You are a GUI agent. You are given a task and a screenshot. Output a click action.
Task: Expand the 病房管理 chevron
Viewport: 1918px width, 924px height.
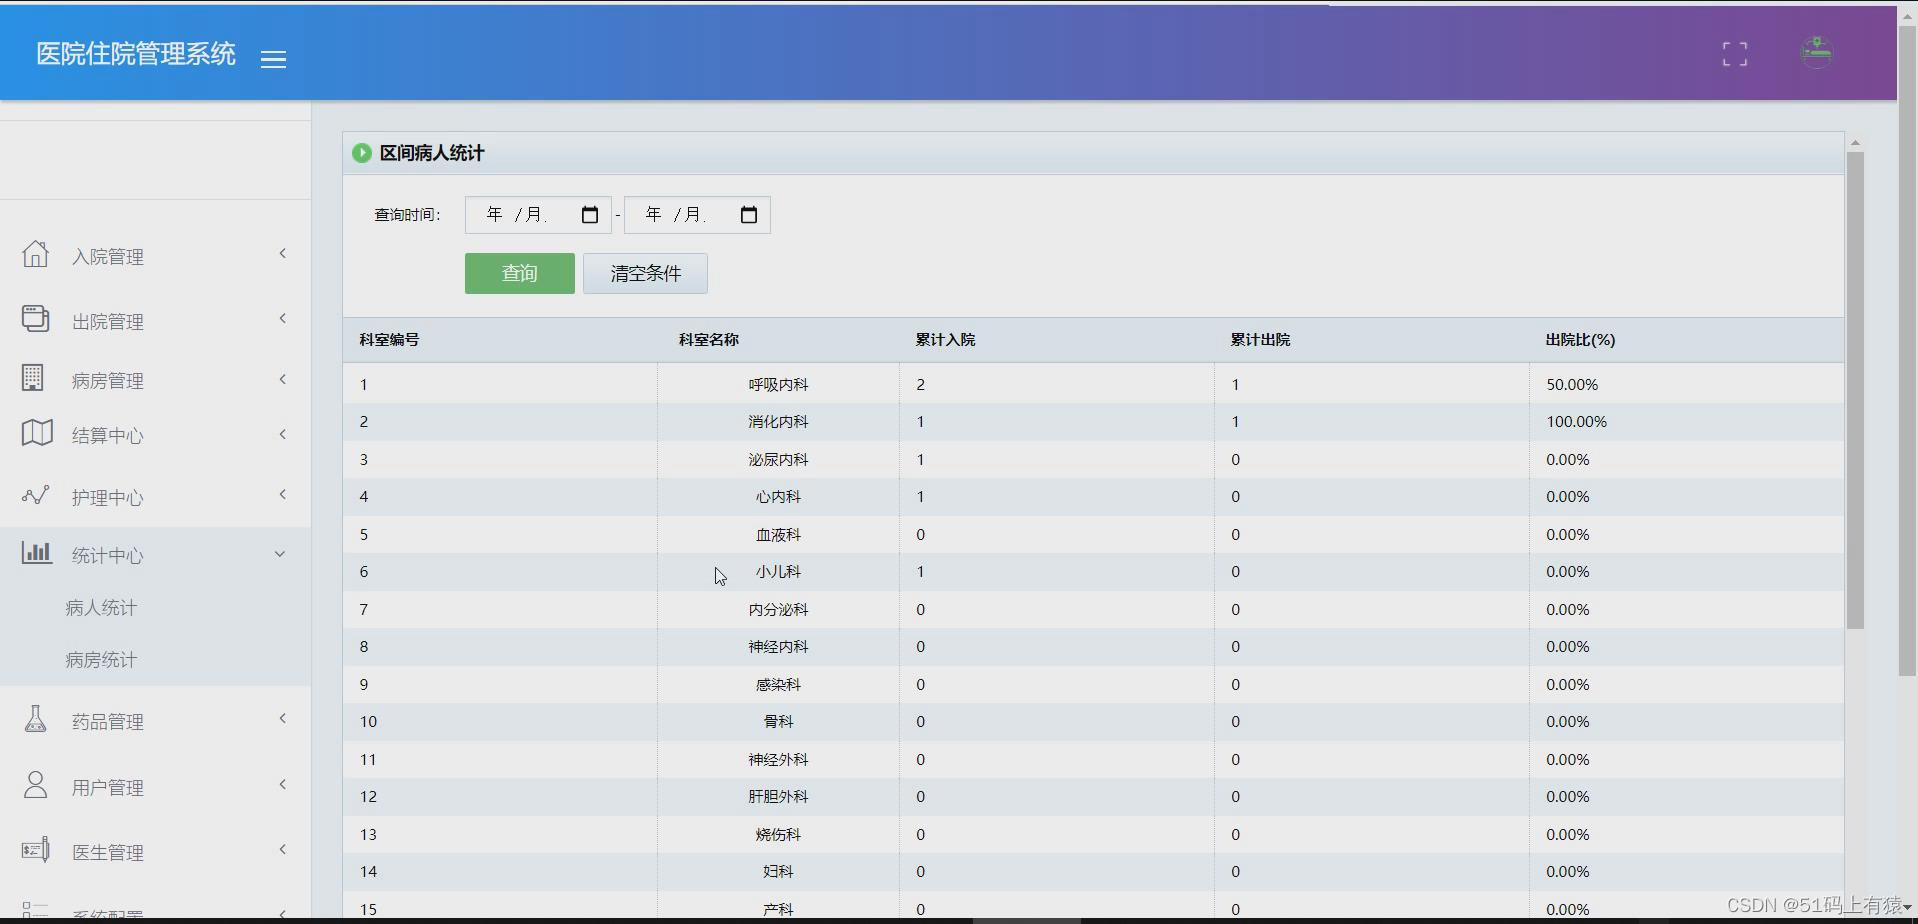(x=283, y=380)
